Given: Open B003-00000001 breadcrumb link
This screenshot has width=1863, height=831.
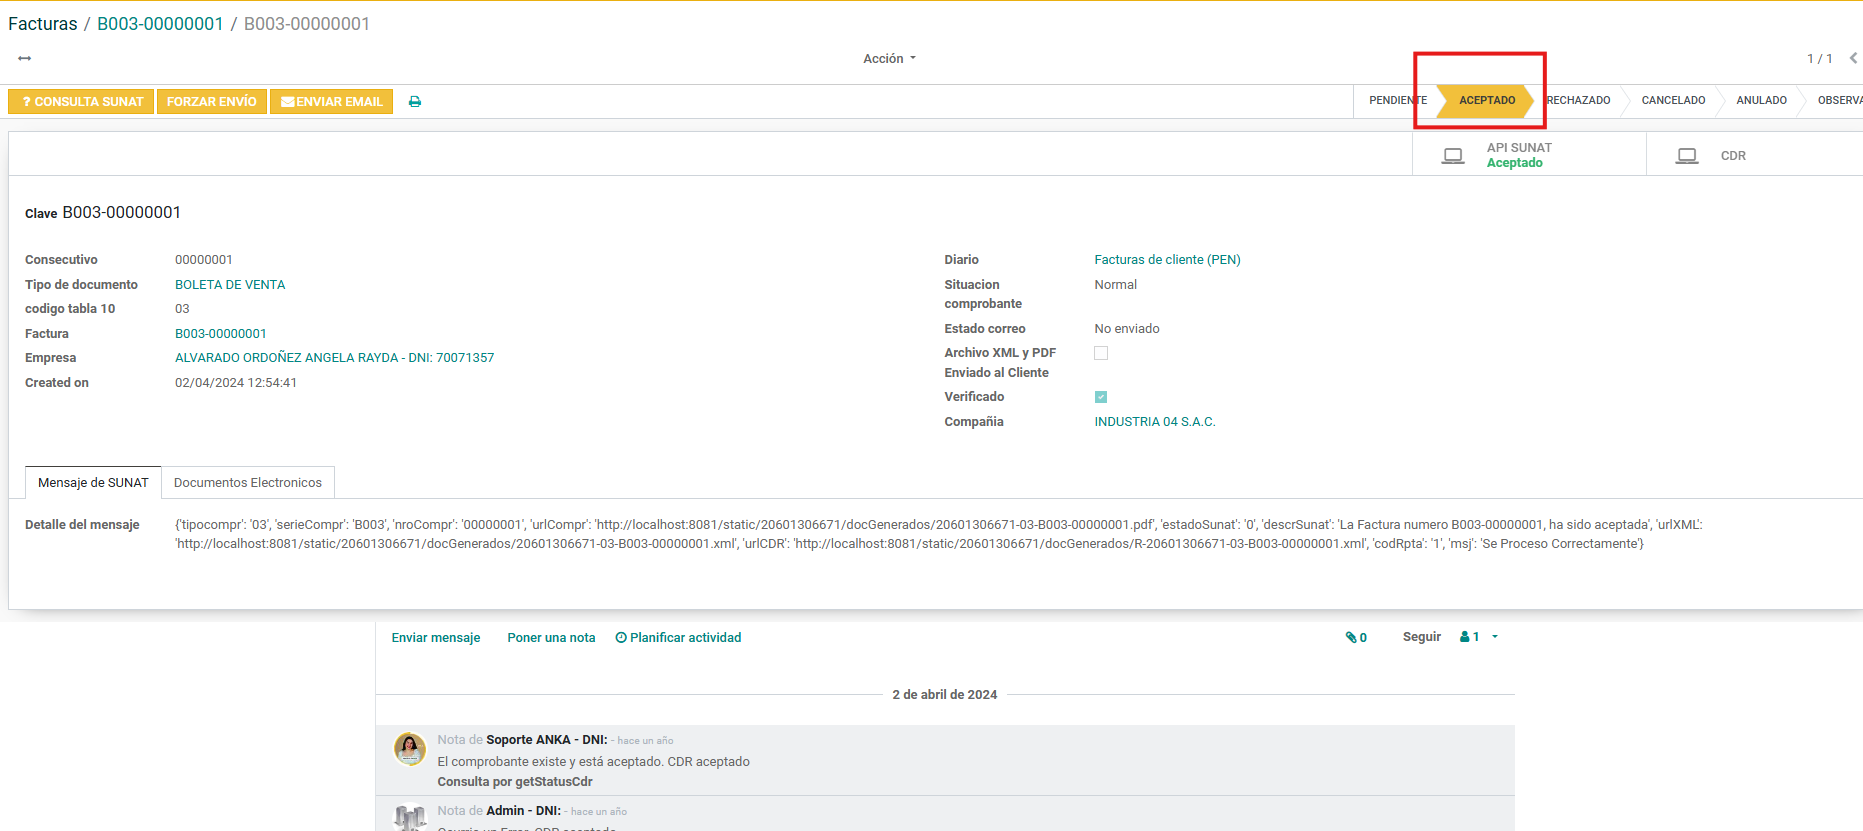Looking at the screenshot, I should pos(160,24).
